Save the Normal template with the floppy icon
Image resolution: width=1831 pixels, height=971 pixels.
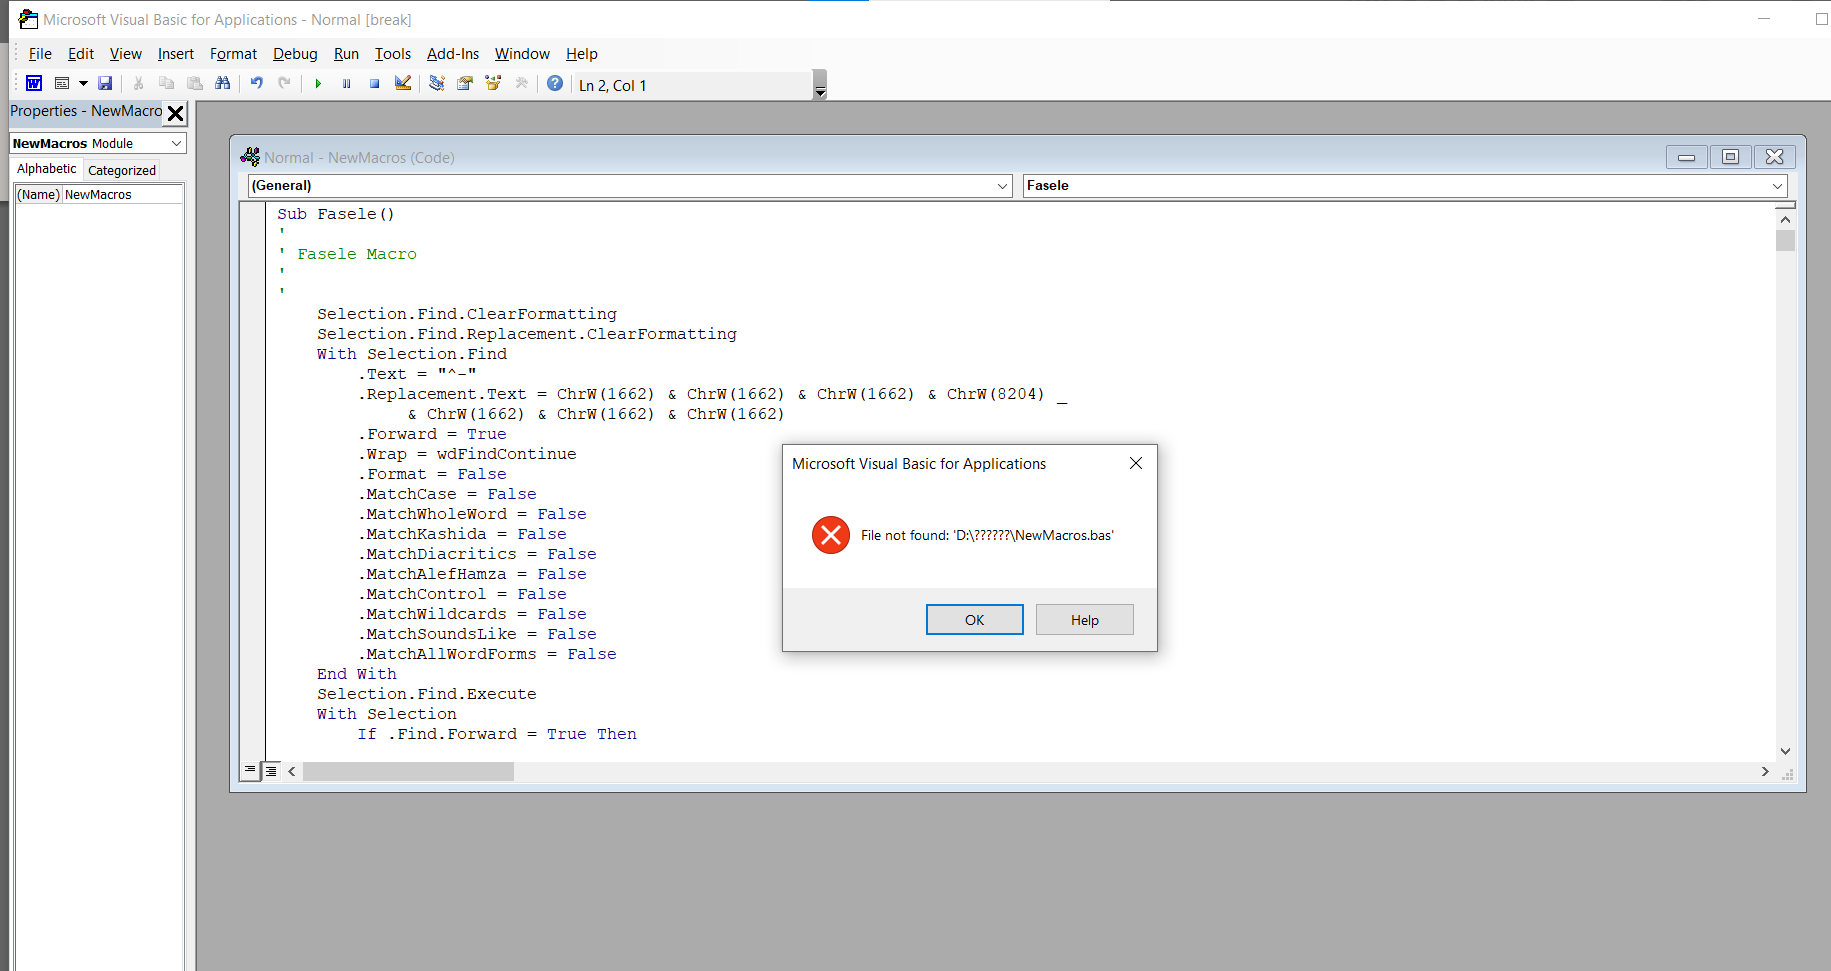(x=105, y=84)
